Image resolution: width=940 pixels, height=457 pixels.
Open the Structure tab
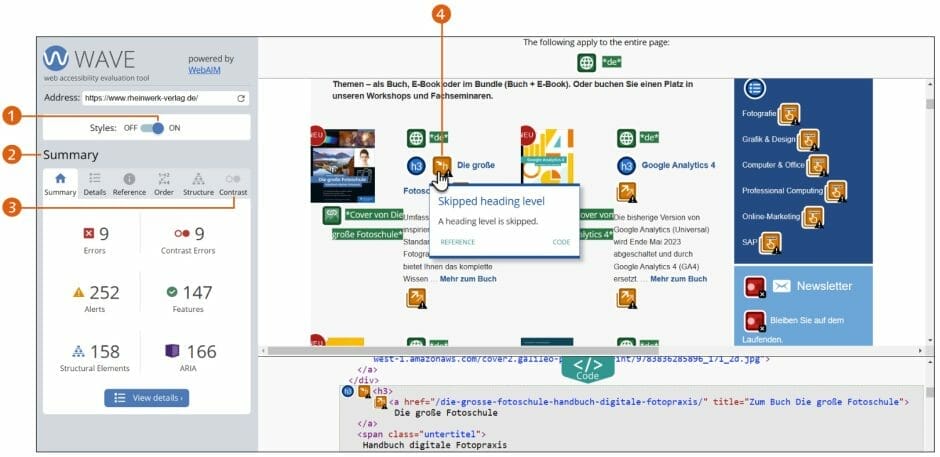[198, 185]
